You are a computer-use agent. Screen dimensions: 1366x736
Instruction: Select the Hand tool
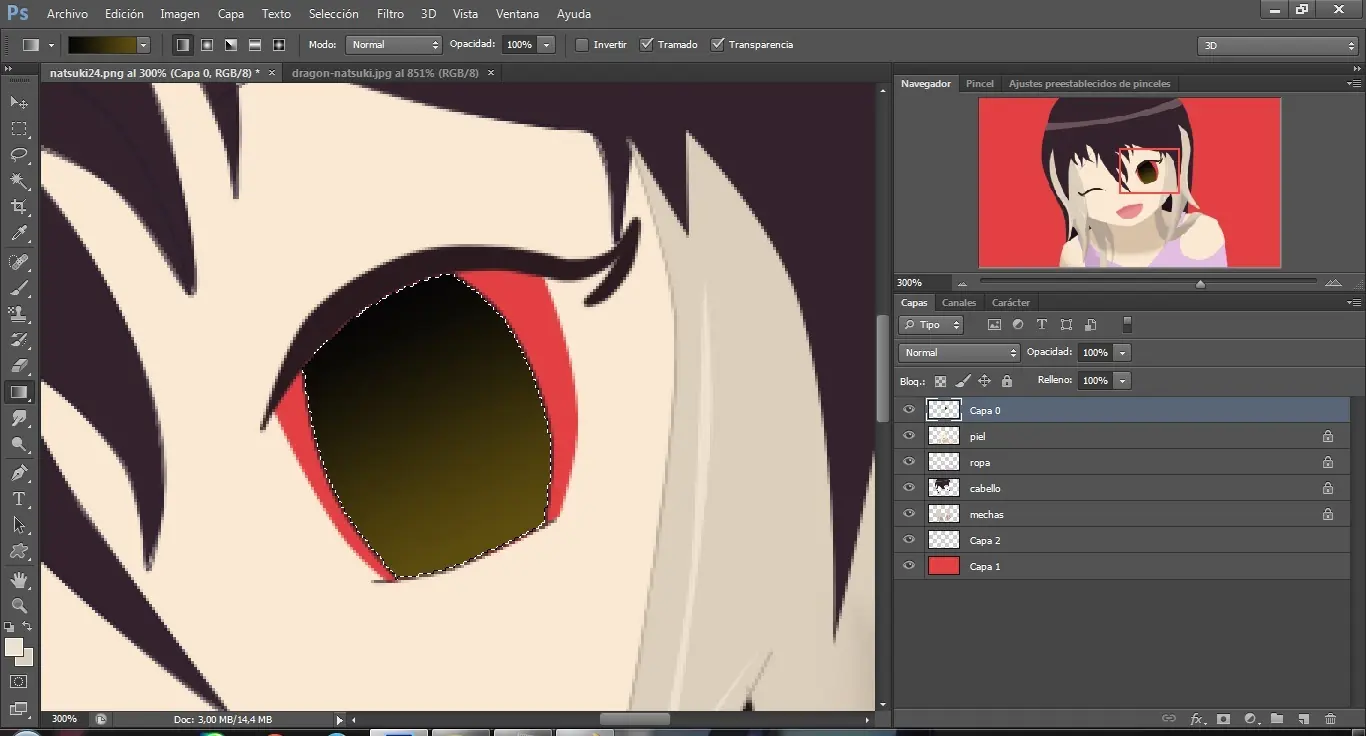[x=19, y=579]
